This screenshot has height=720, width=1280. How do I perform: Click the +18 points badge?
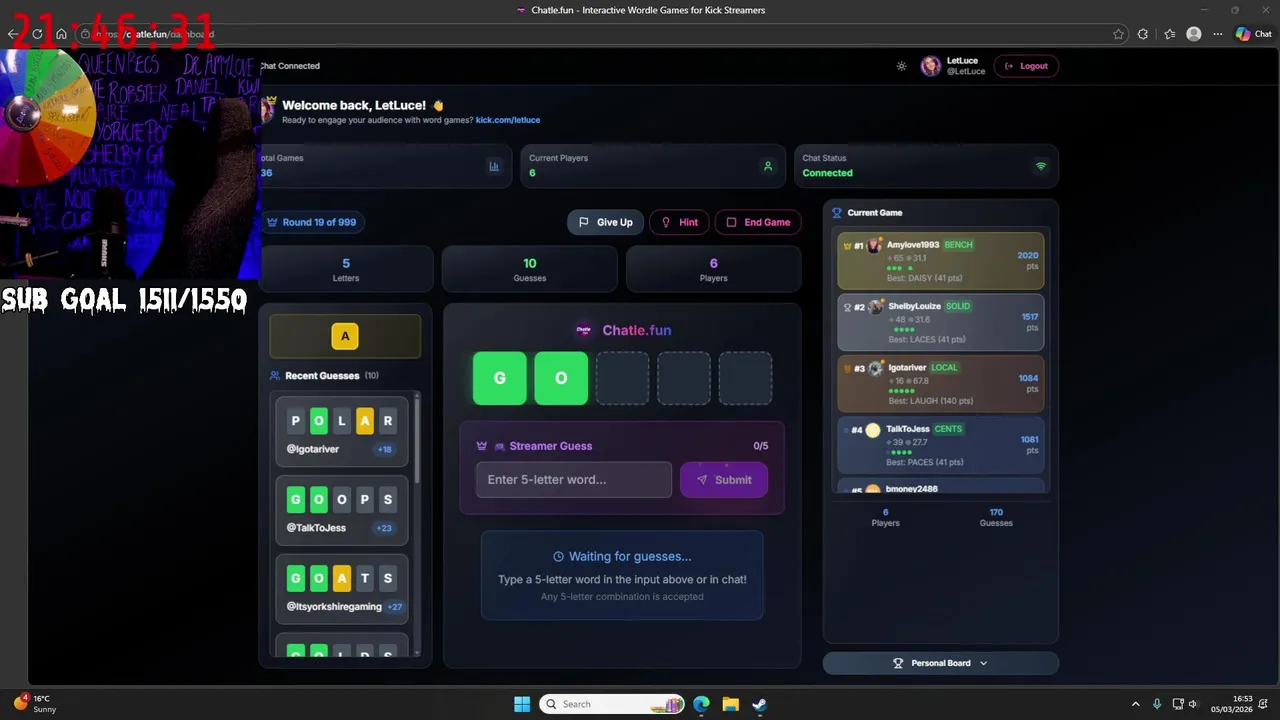tap(384, 449)
